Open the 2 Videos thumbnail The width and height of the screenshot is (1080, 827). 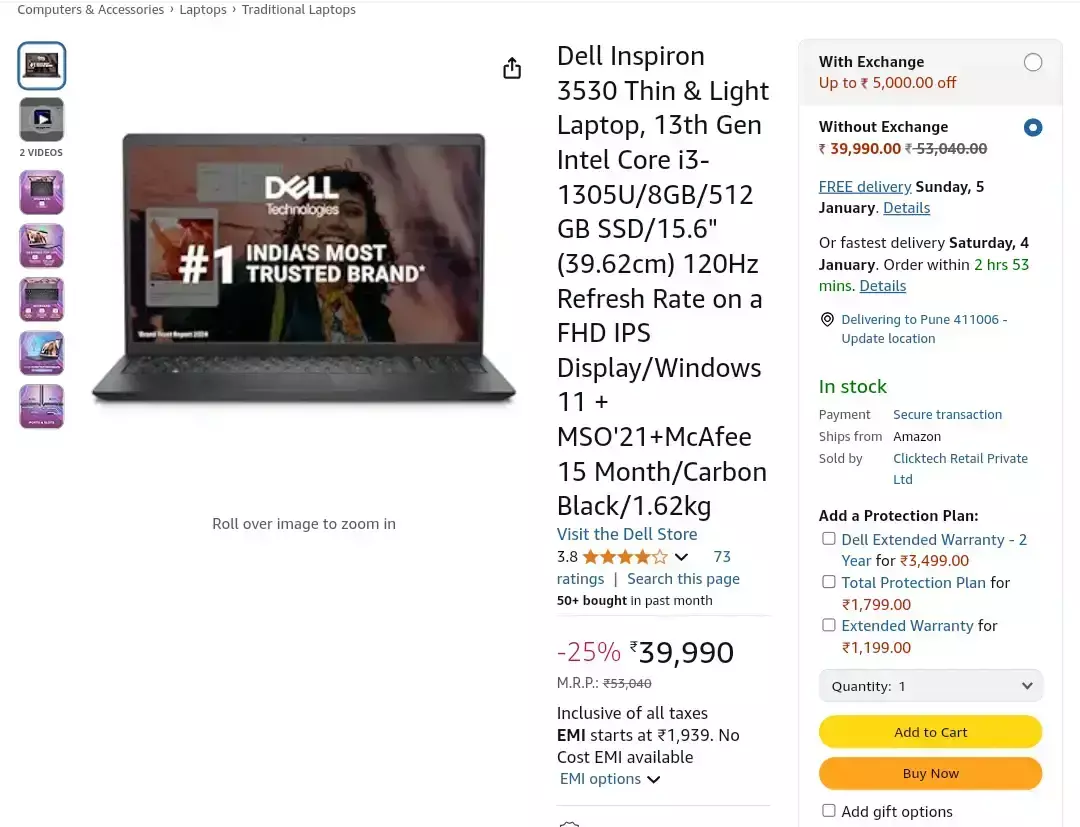pyautogui.click(x=41, y=119)
